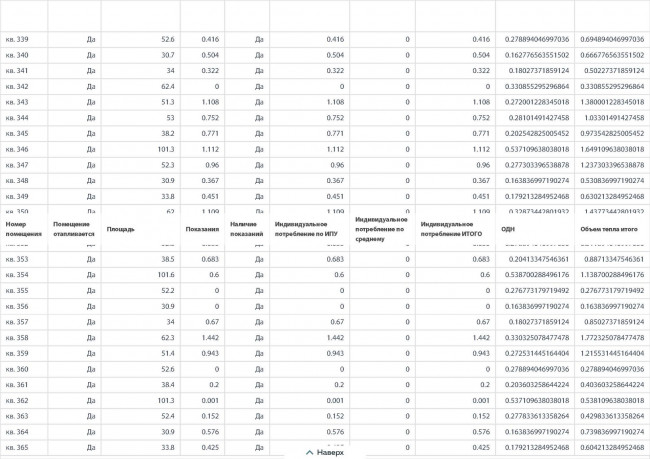Click area value 62.4 in кв. 342 row

pyautogui.click(x=168, y=86)
